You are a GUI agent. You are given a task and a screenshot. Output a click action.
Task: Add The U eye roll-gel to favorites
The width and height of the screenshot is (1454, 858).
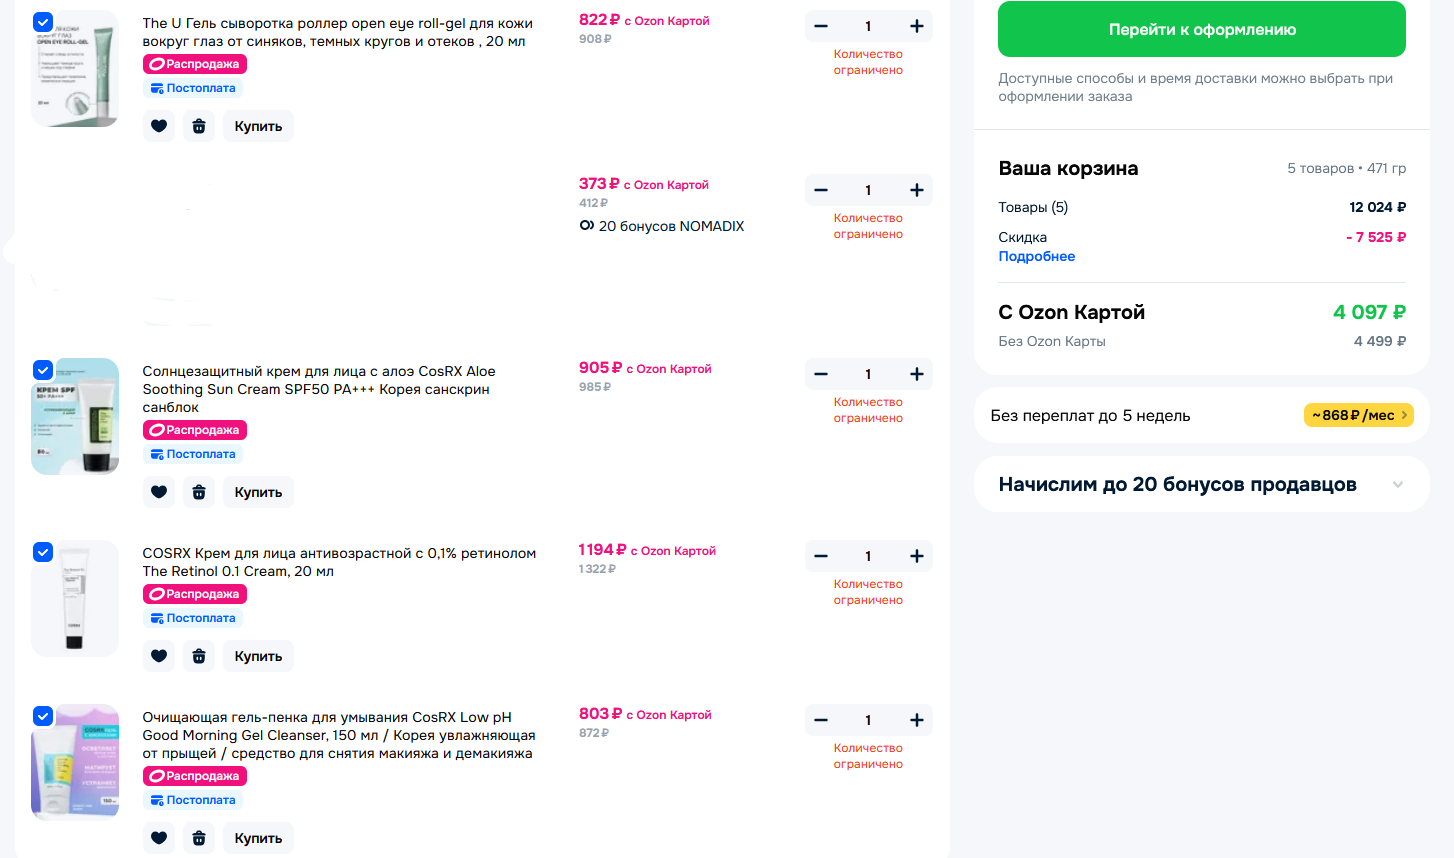click(159, 126)
